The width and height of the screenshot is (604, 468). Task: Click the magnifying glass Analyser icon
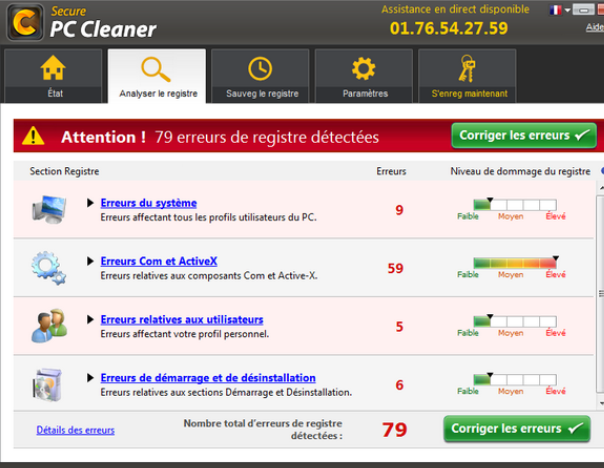156,69
